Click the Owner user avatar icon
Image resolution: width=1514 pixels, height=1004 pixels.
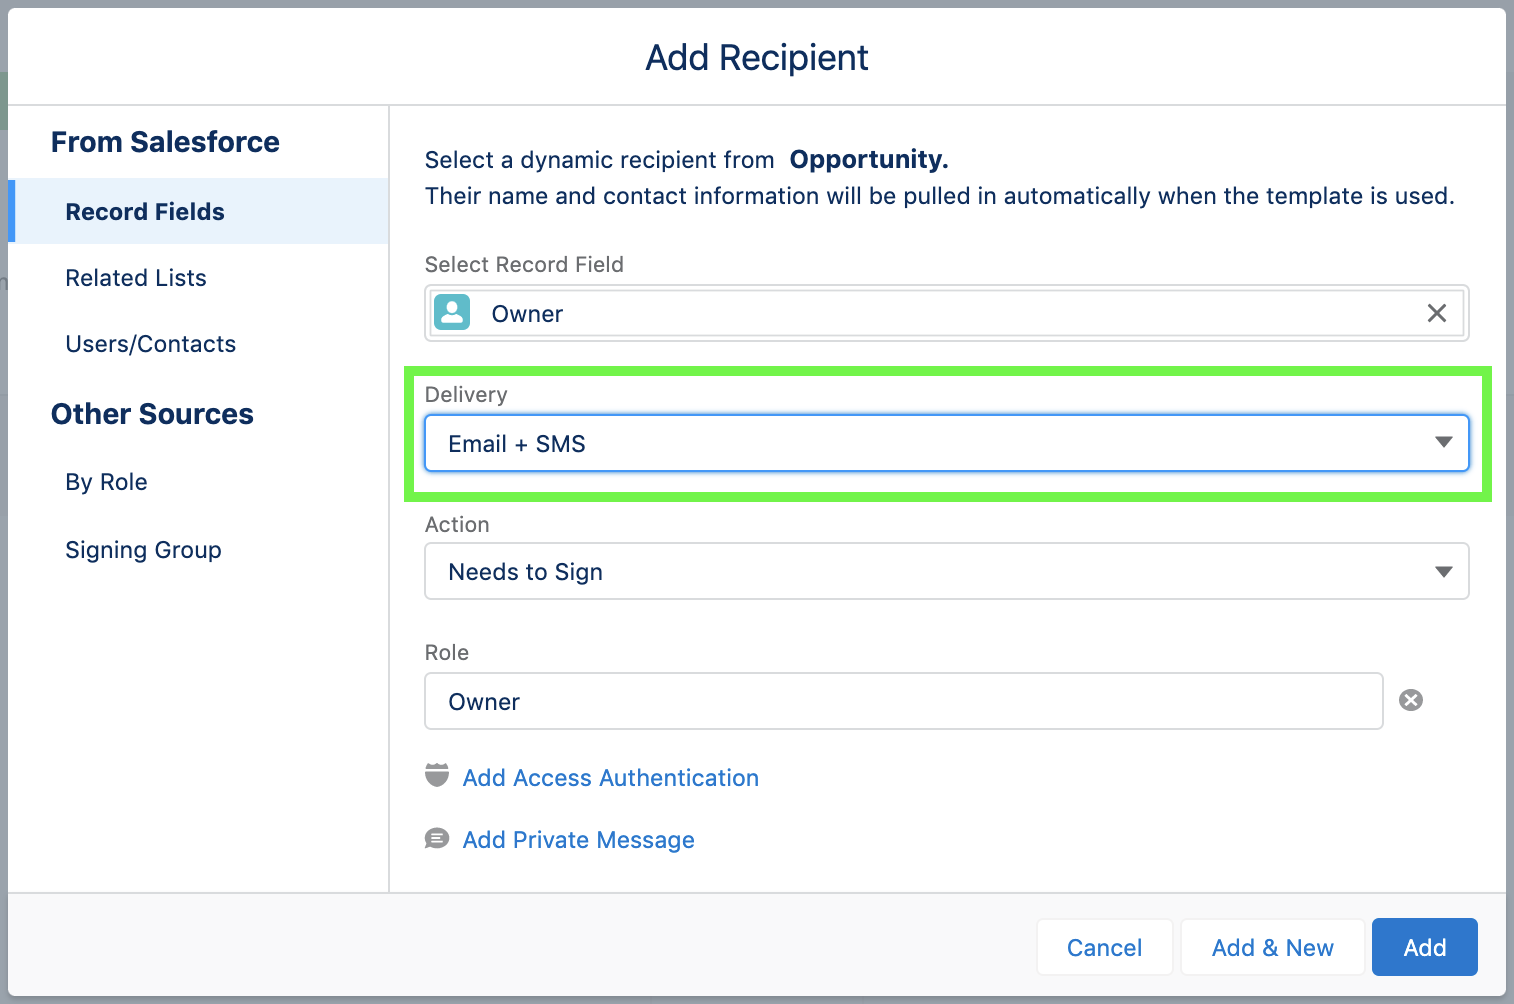coord(452,313)
